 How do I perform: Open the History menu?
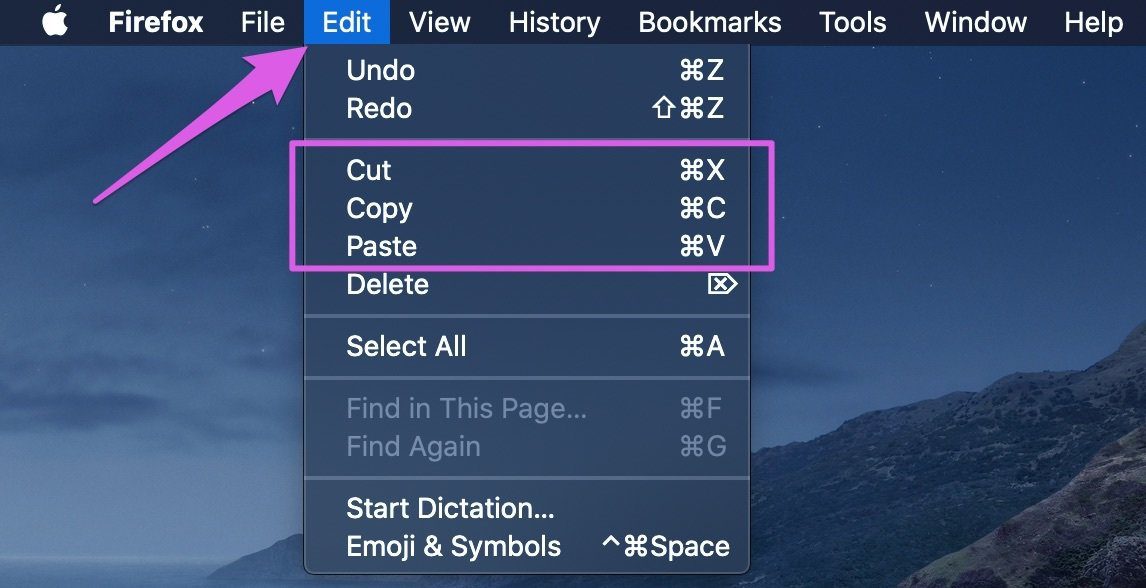pos(554,23)
